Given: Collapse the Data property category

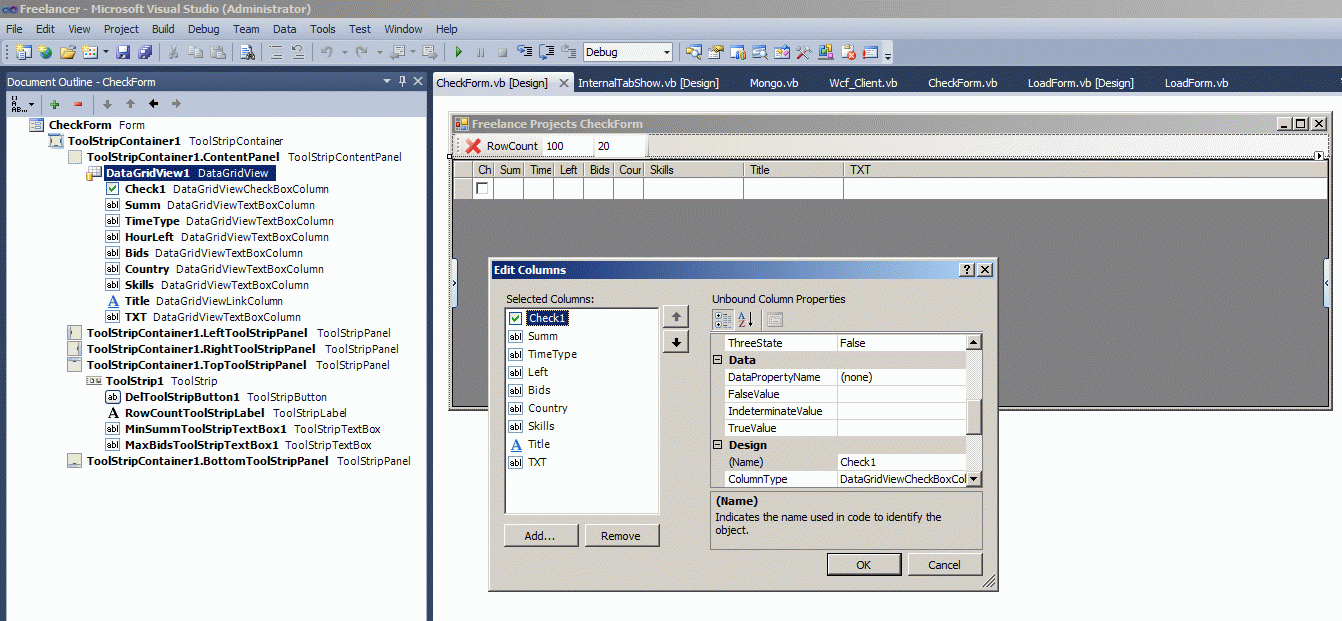Looking at the screenshot, I should coord(718,360).
